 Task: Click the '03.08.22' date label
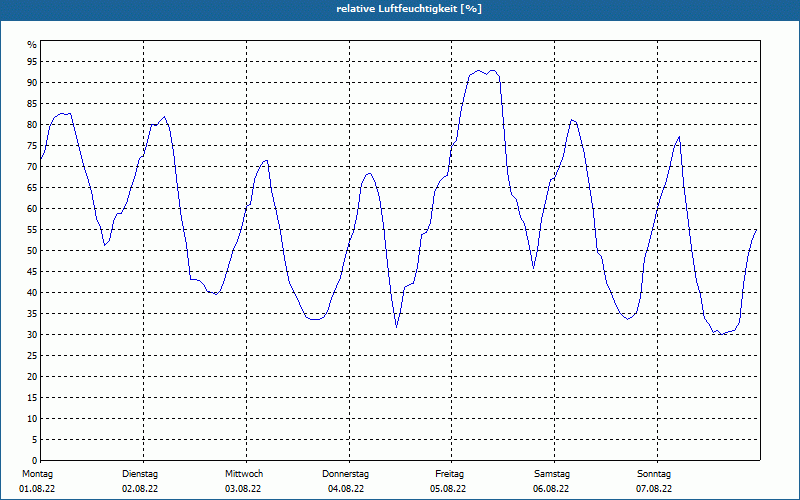(x=243, y=489)
